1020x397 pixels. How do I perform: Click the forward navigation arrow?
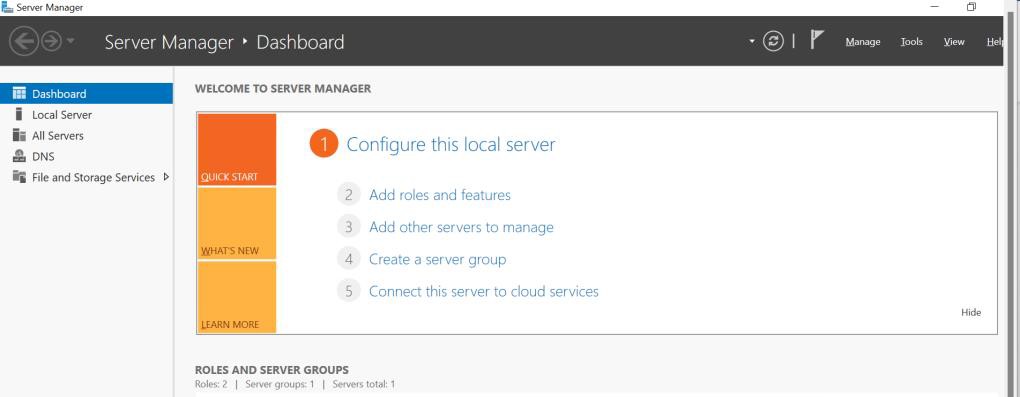click(x=51, y=42)
